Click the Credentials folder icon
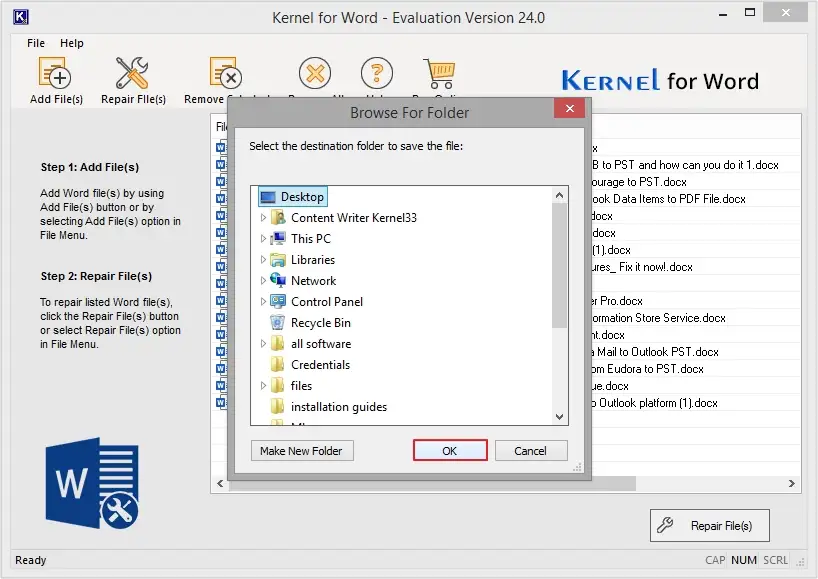The width and height of the screenshot is (818, 579). click(x=278, y=364)
